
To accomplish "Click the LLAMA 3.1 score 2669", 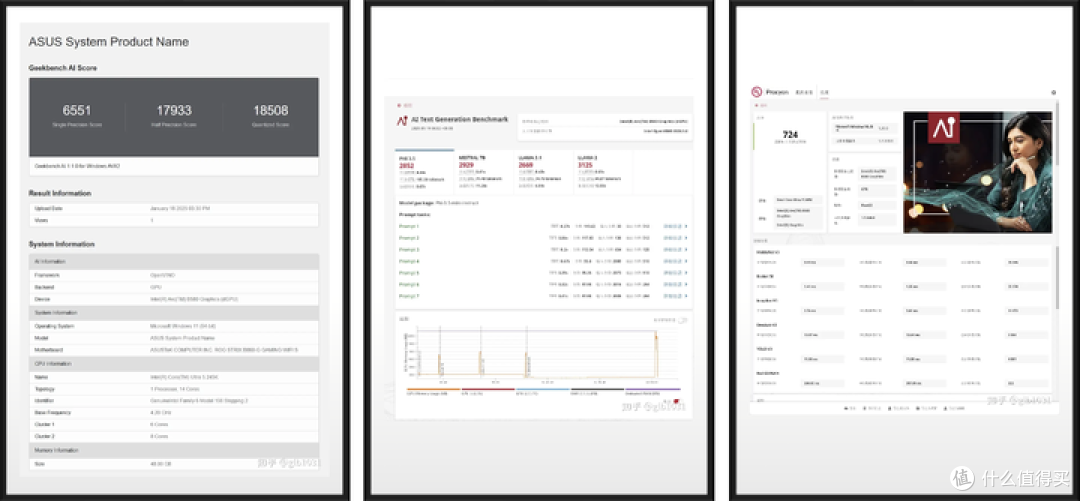I will pos(526,165).
